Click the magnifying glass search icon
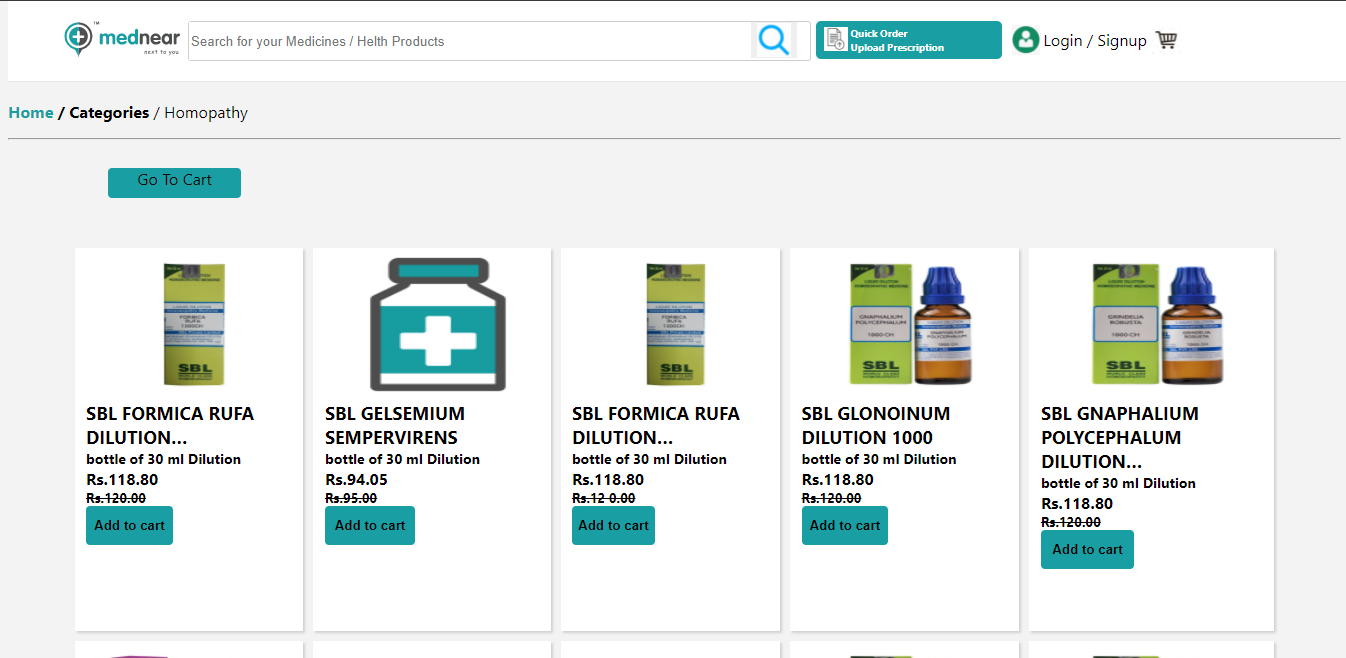This screenshot has width=1346, height=658. tap(773, 40)
